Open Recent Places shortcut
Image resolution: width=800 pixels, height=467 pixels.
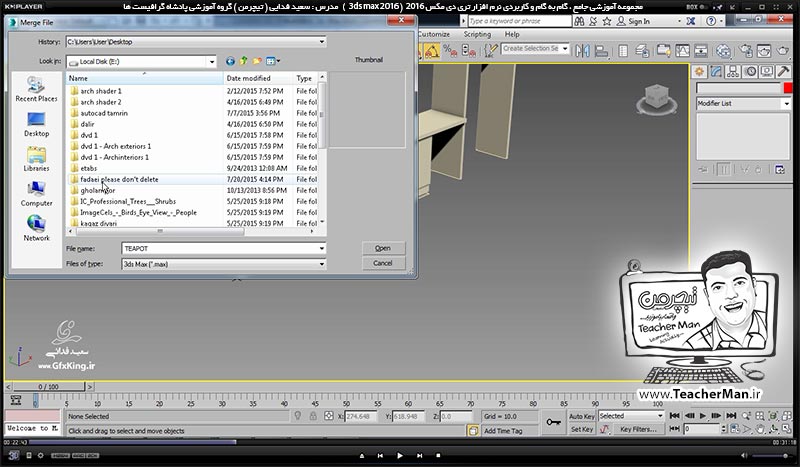coord(36,89)
